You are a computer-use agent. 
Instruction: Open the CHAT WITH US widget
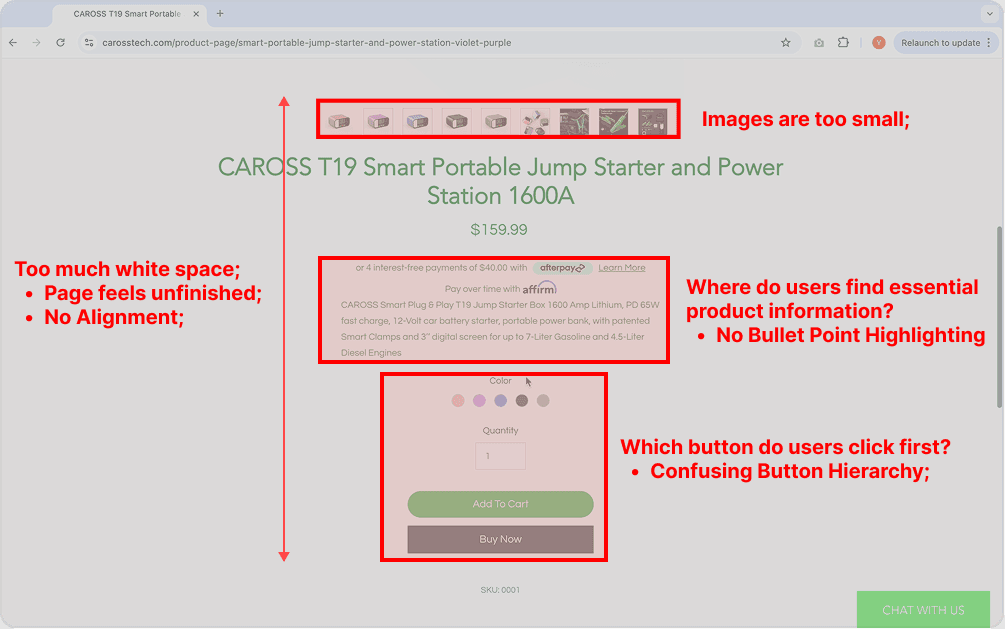point(923,610)
